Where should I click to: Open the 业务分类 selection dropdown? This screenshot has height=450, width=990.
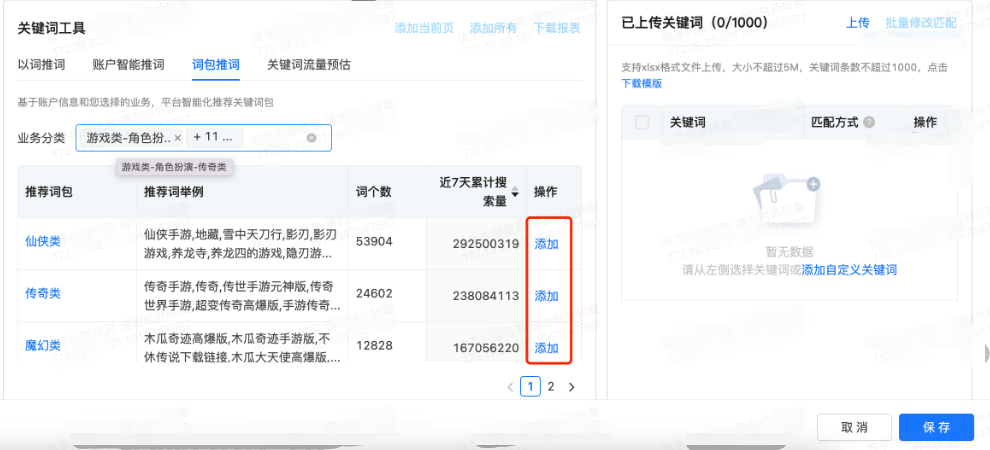[203, 138]
